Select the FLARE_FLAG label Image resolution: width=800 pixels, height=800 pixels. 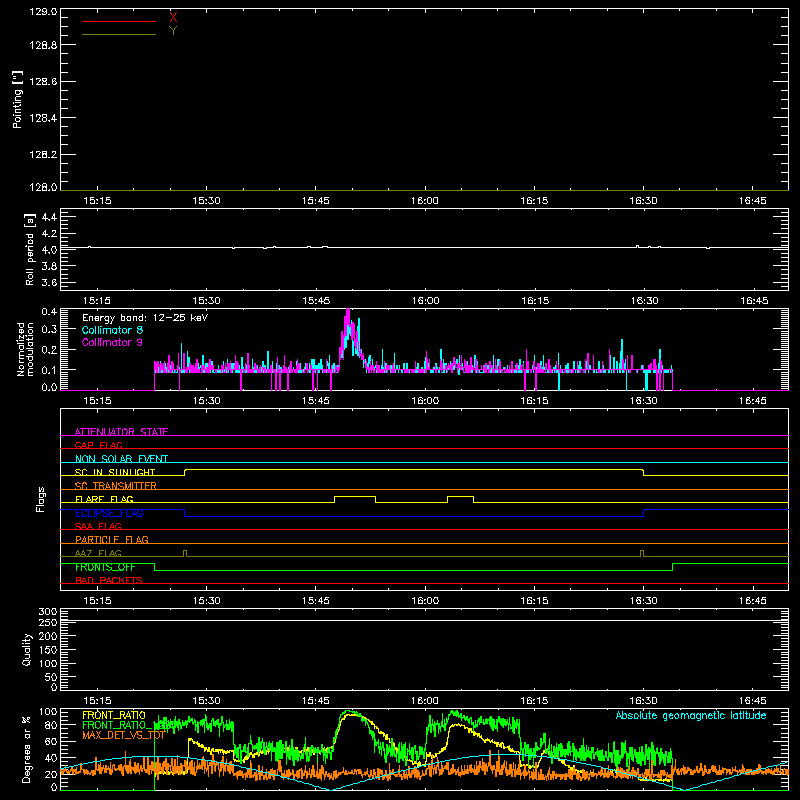click(104, 499)
